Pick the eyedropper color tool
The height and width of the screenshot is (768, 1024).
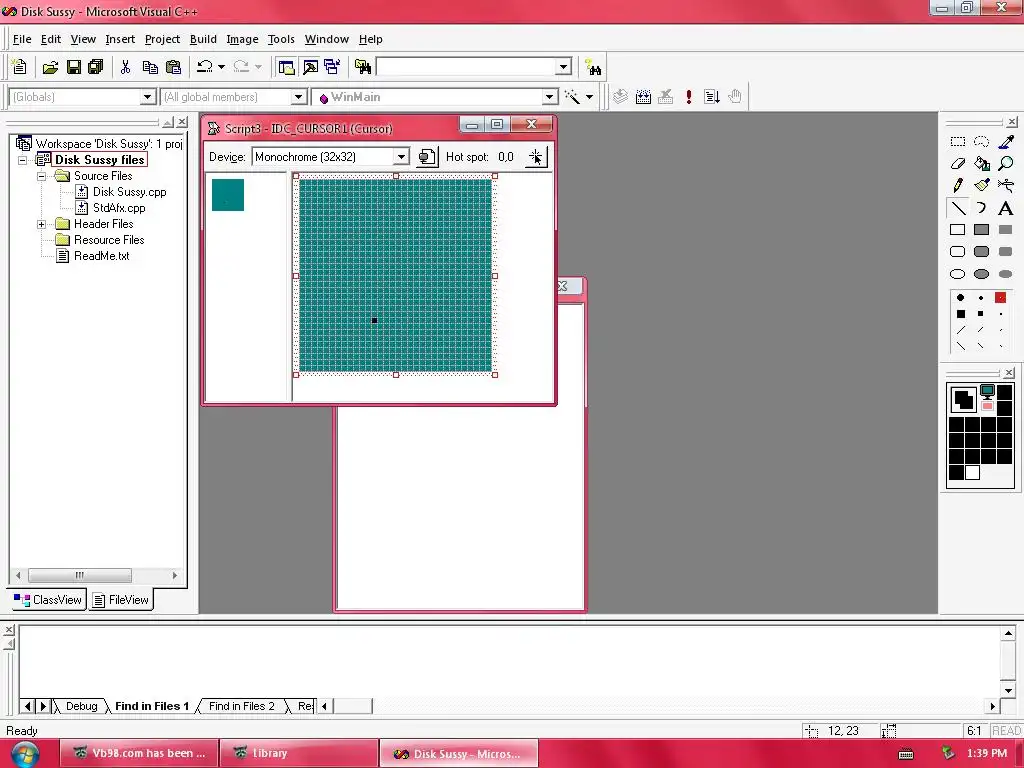click(1006, 142)
